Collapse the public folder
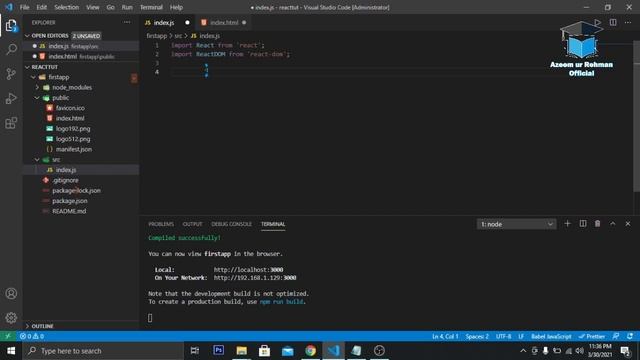 pos(37,98)
